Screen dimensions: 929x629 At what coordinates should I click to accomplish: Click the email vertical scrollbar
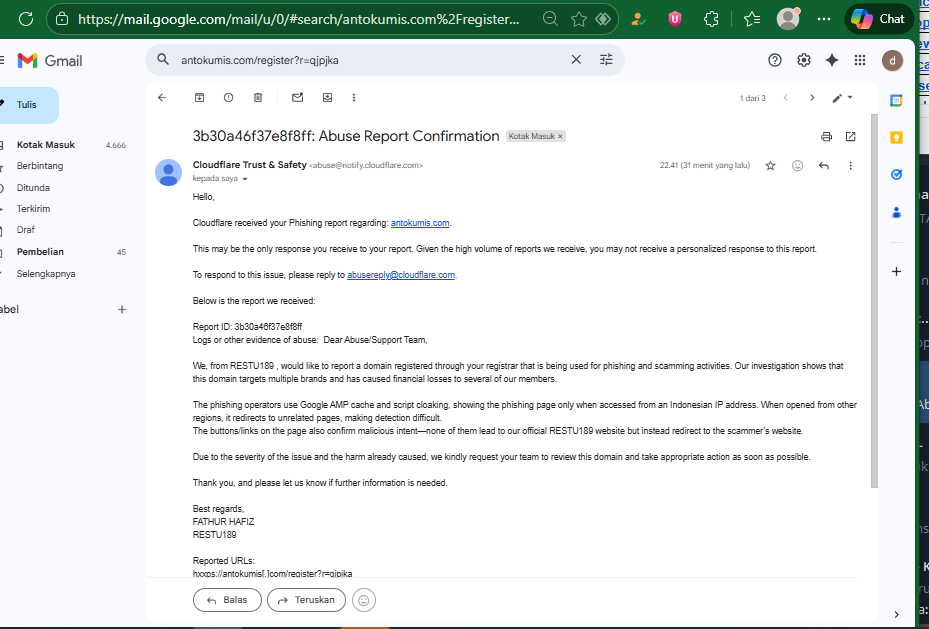pyautogui.click(x=874, y=301)
